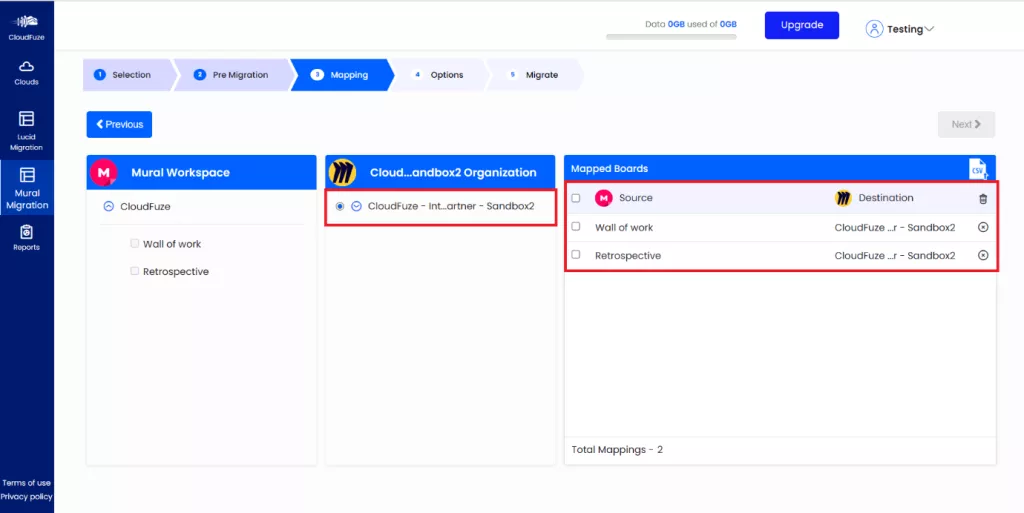Check the Retrospective mapped row
Viewport: 1024px width, 513px height.
click(x=576, y=255)
